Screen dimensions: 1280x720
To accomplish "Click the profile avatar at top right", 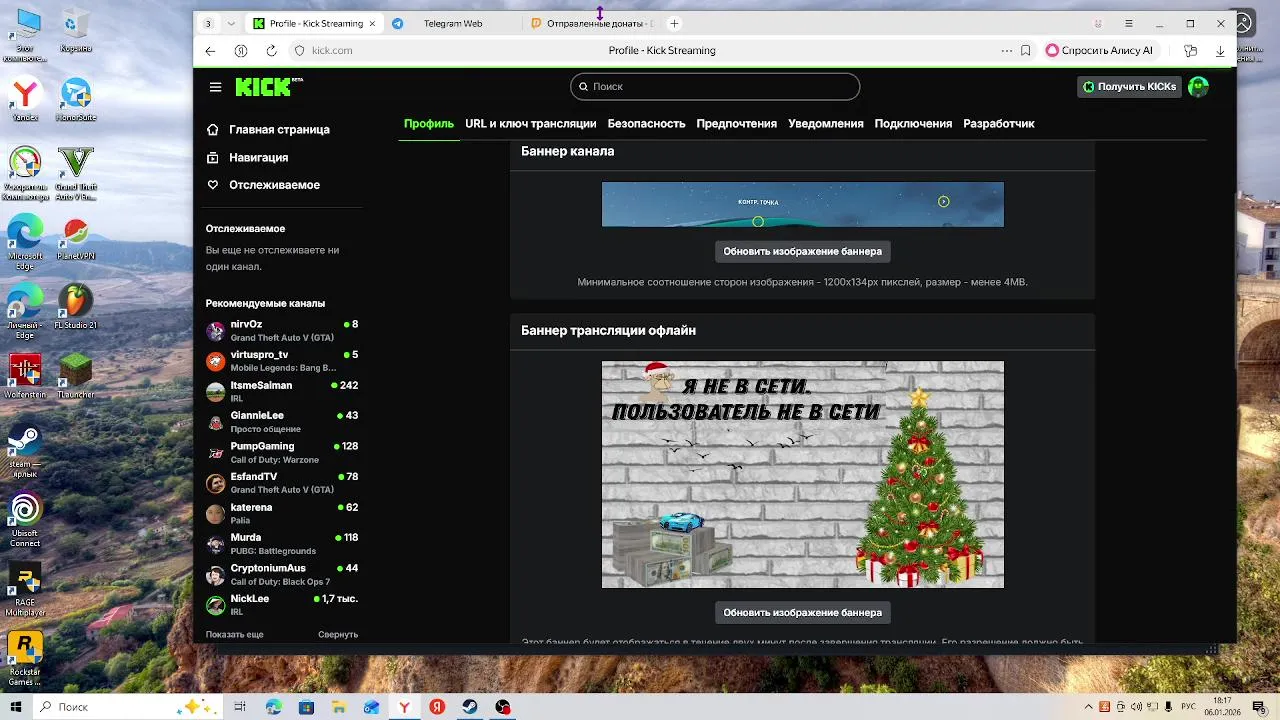I will pyautogui.click(x=1198, y=87).
